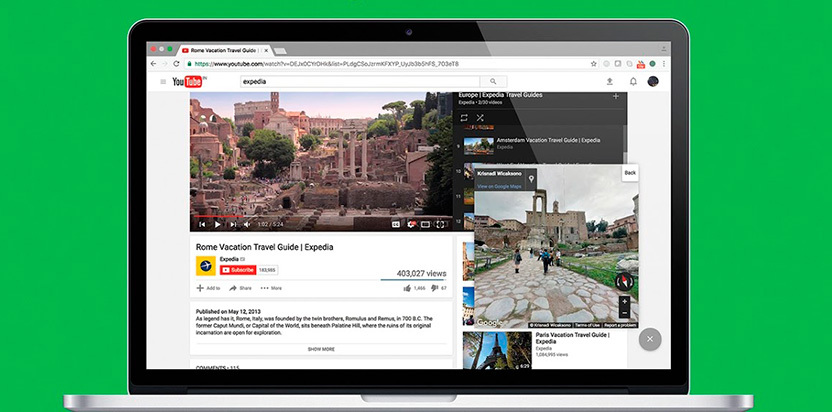This screenshot has height=412, width=832.
Task: Reload the page with the refresh icon
Action: (176, 64)
